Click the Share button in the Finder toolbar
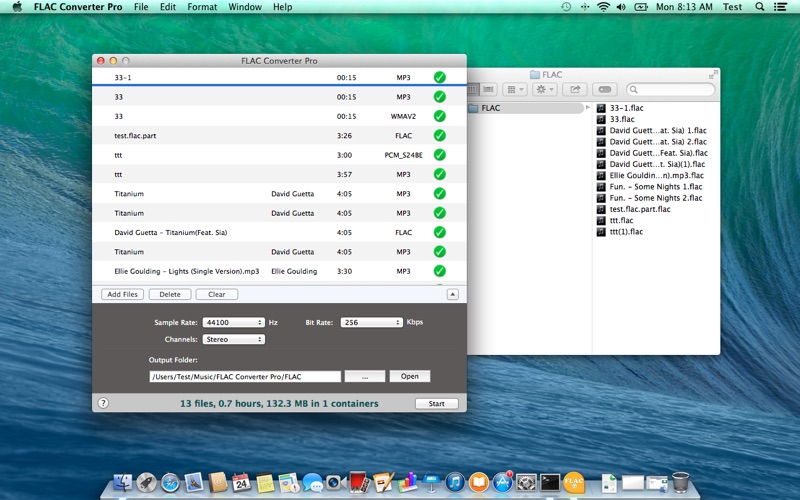The width and height of the screenshot is (800, 500). click(575, 89)
